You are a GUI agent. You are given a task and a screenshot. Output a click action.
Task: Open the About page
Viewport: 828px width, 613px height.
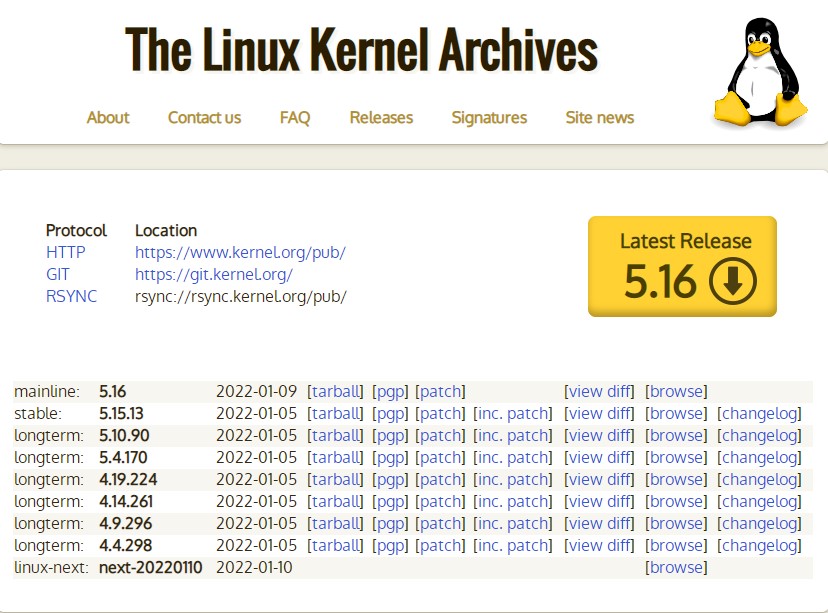pyautogui.click(x=107, y=118)
